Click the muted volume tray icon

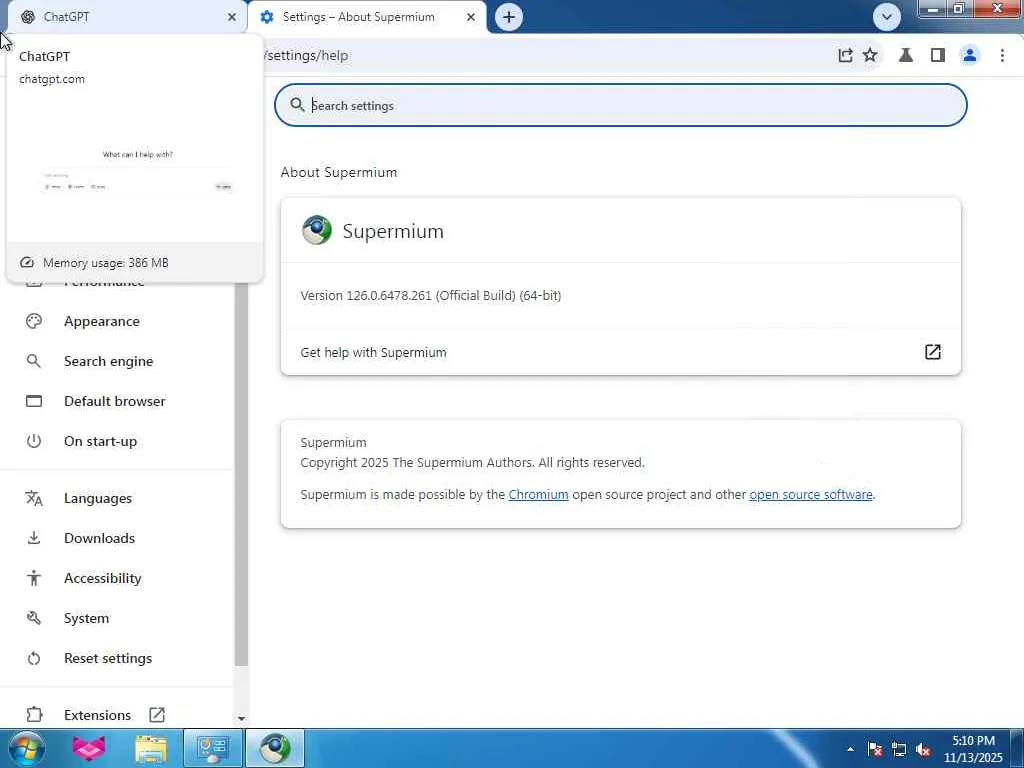point(923,750)
